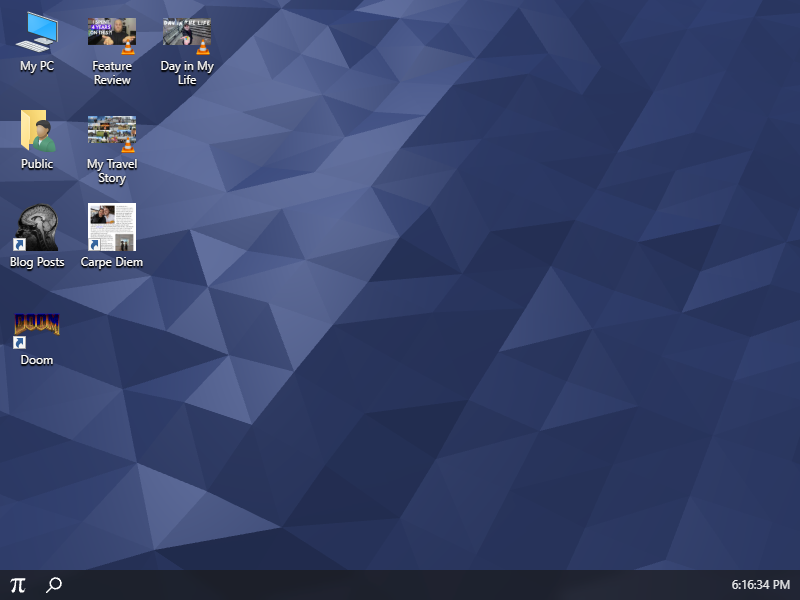Click the taskbar clock showing 6:16 PM
The image size is (800, 600).
pyautogui.click(x=760, y=585)
